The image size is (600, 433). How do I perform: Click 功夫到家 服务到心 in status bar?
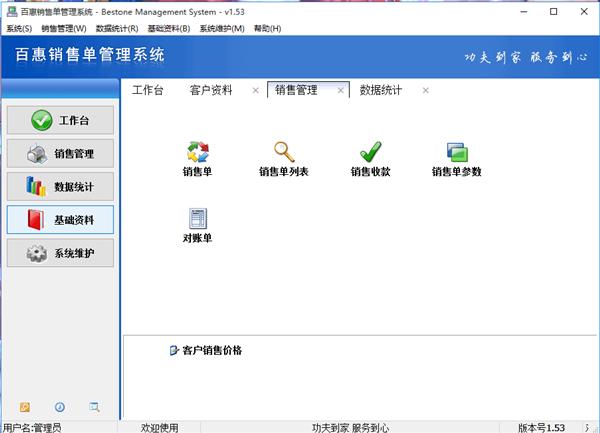pyautogui.click(x=351, y=428)
